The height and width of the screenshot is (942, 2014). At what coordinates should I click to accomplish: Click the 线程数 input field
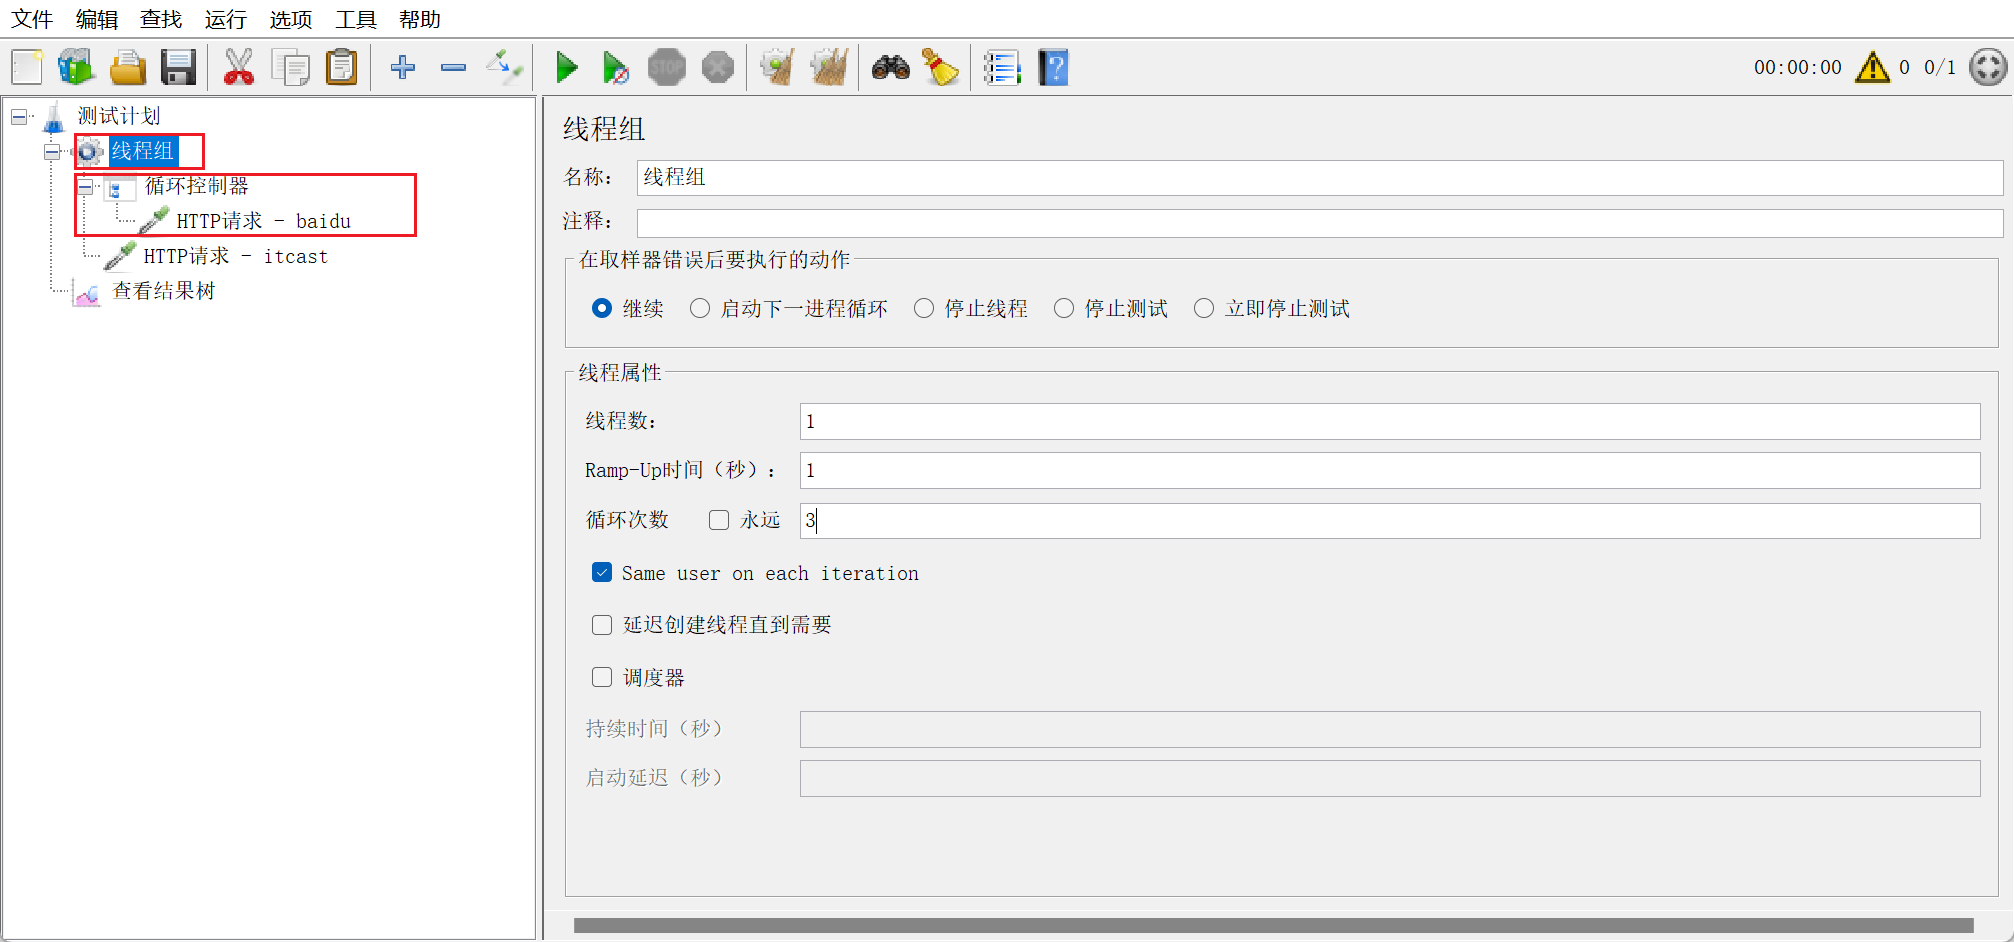1390,421
